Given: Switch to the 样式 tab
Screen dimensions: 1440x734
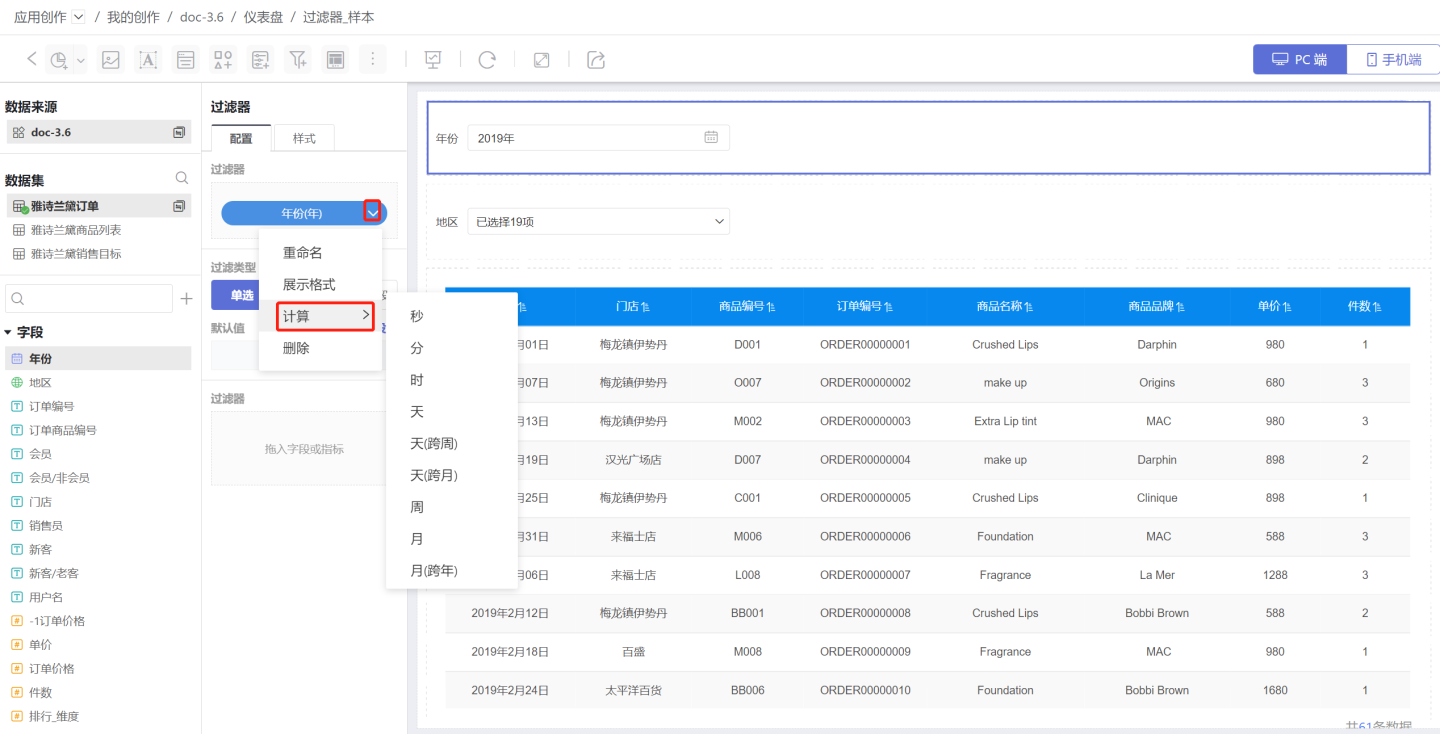Looking at the screenshot, I should tap(304, 138).
